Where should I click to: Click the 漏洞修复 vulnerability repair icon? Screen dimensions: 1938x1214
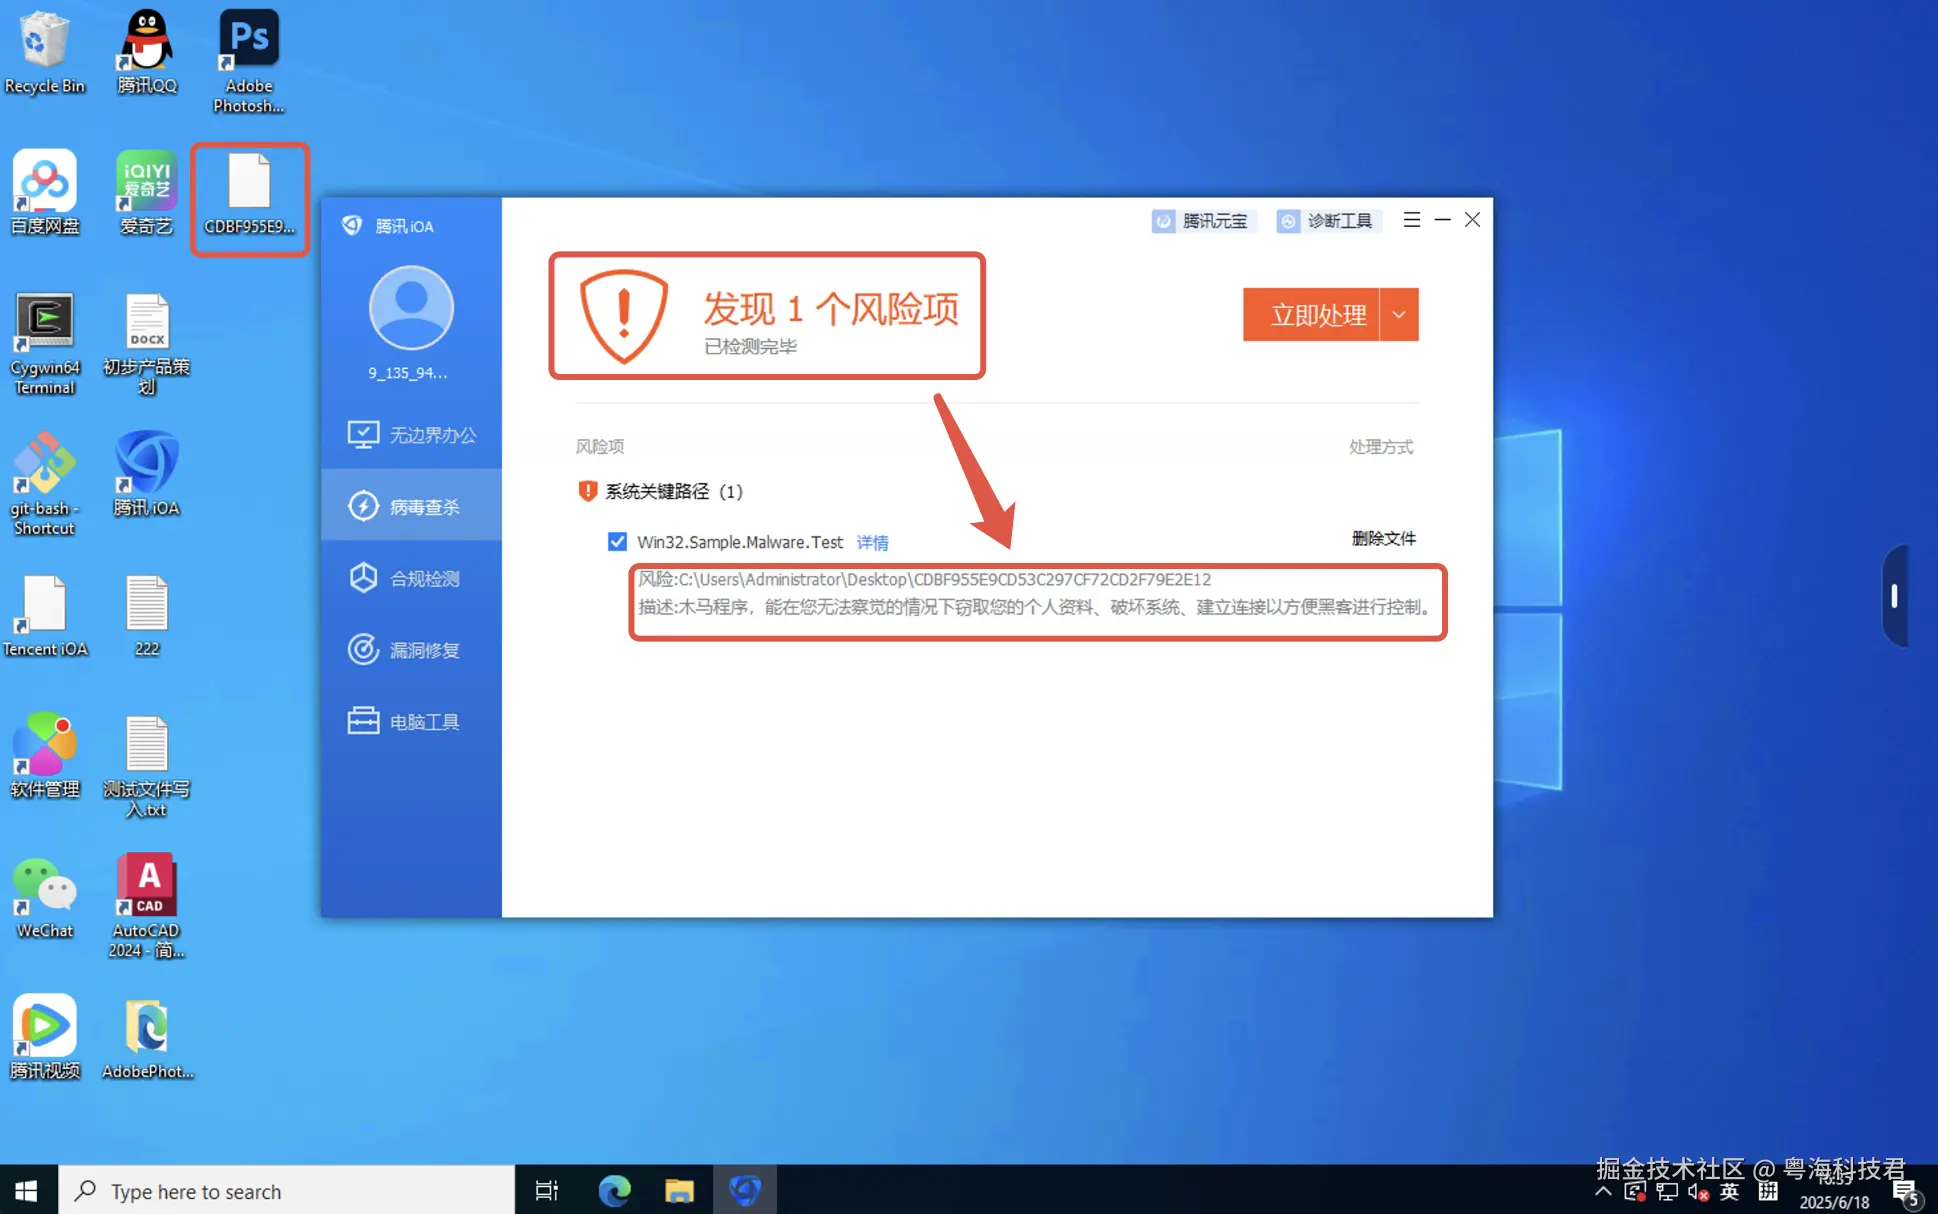[363, 650]
